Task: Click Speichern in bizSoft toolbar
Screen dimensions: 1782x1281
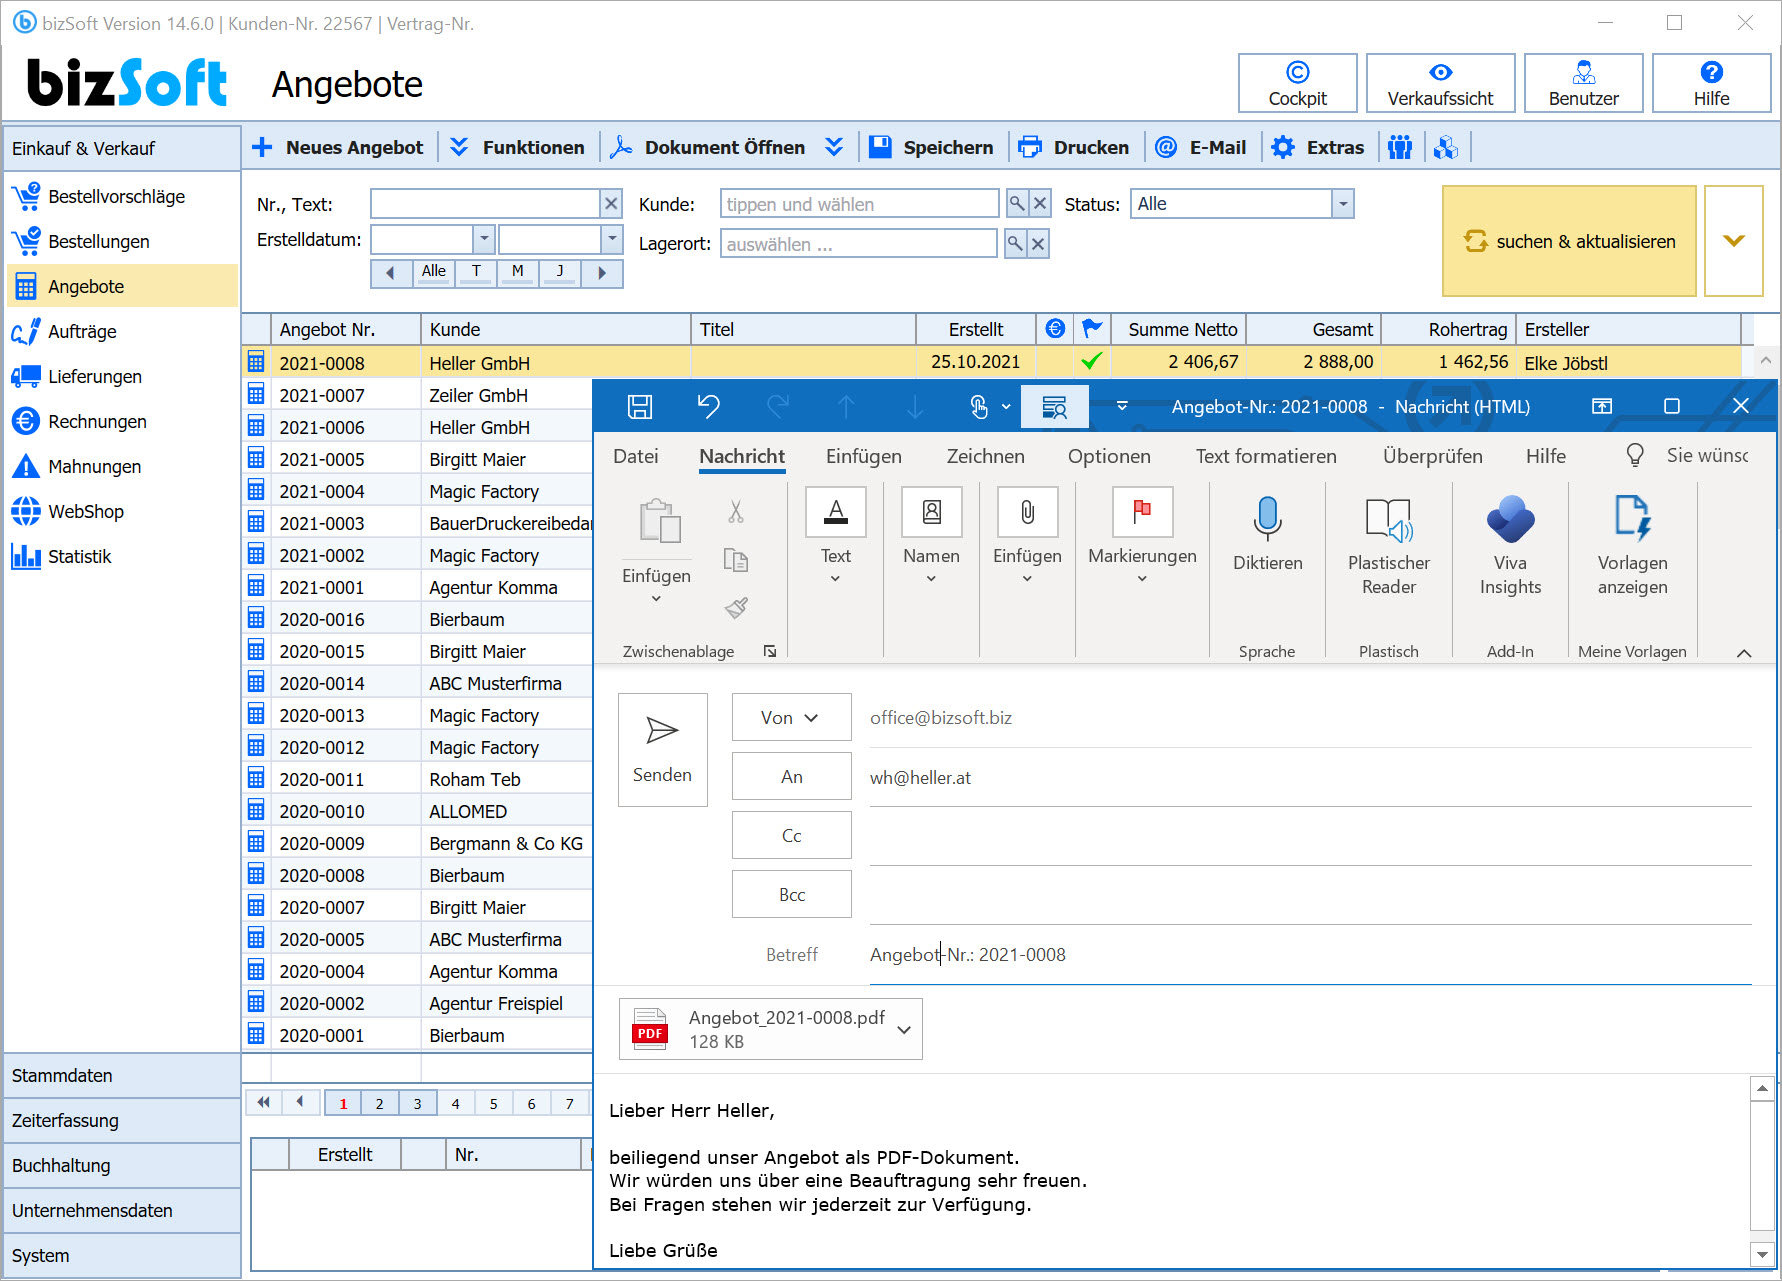Action: coord(931,147)
